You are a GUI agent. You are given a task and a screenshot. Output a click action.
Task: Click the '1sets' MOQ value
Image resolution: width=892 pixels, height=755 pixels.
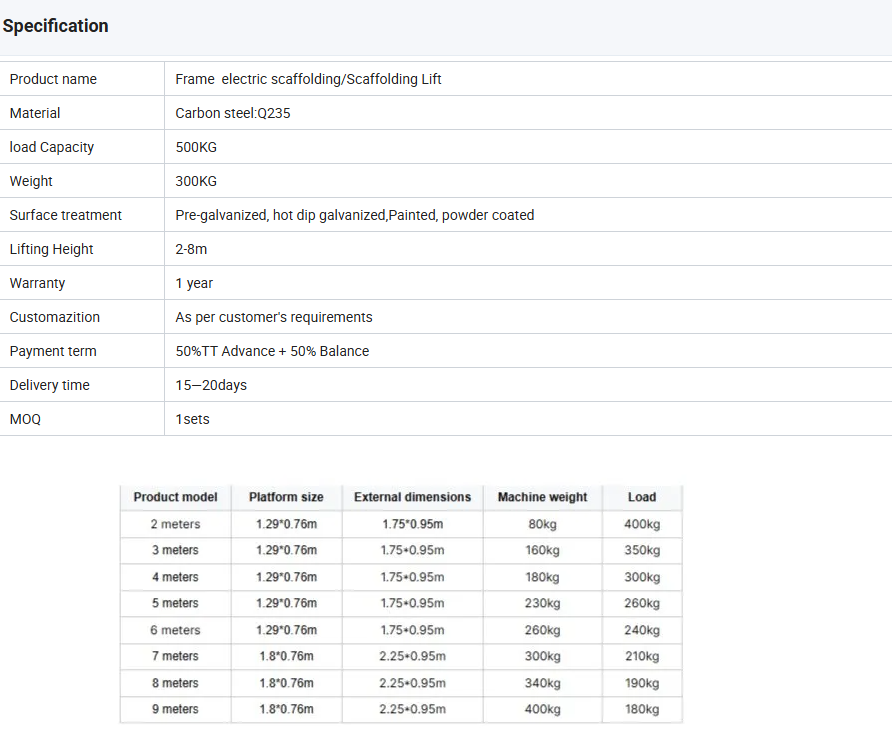[x=193, y=419]
